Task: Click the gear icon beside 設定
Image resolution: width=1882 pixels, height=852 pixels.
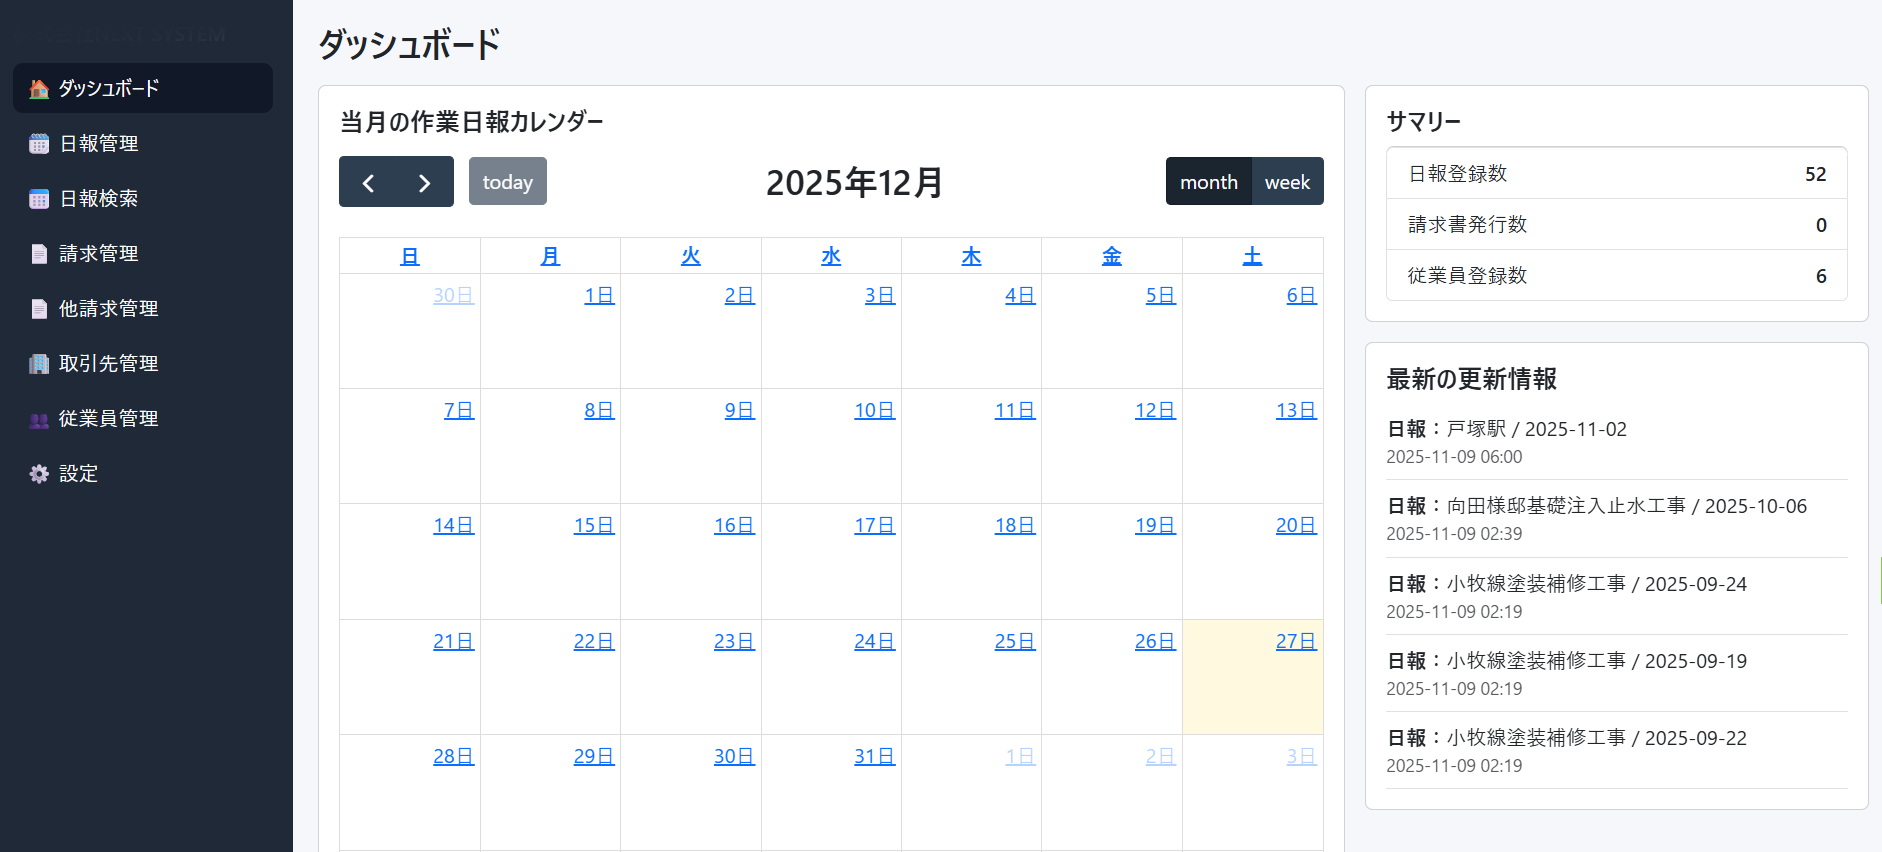Action: (x=39, y=474)
